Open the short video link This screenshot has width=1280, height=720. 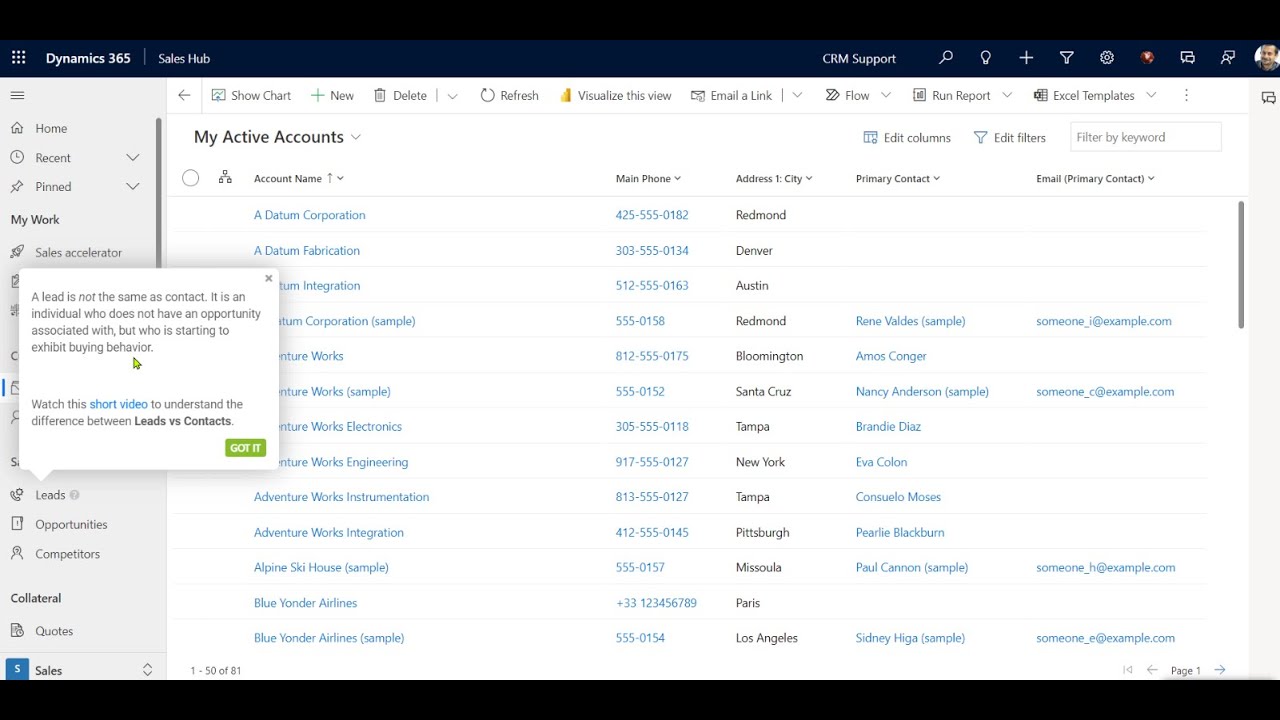(118, 404)
